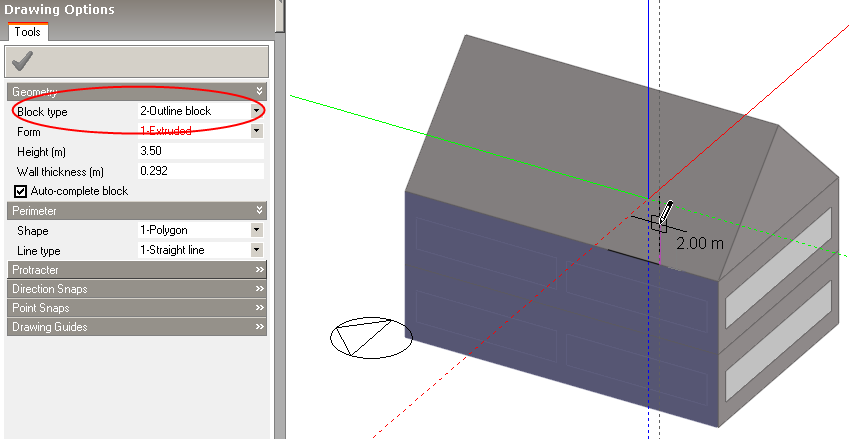This screenshot has width=849, height=439.
Task: Open the Line type dropdown
Action: tap(256, 250)
